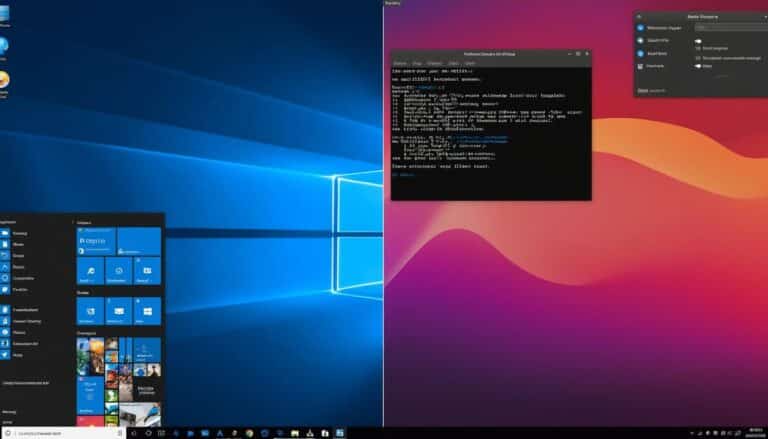Open the yellow smiley icon on the desktop
The height and width of the screenshot is (439, 768).
(x=4, y=79)
